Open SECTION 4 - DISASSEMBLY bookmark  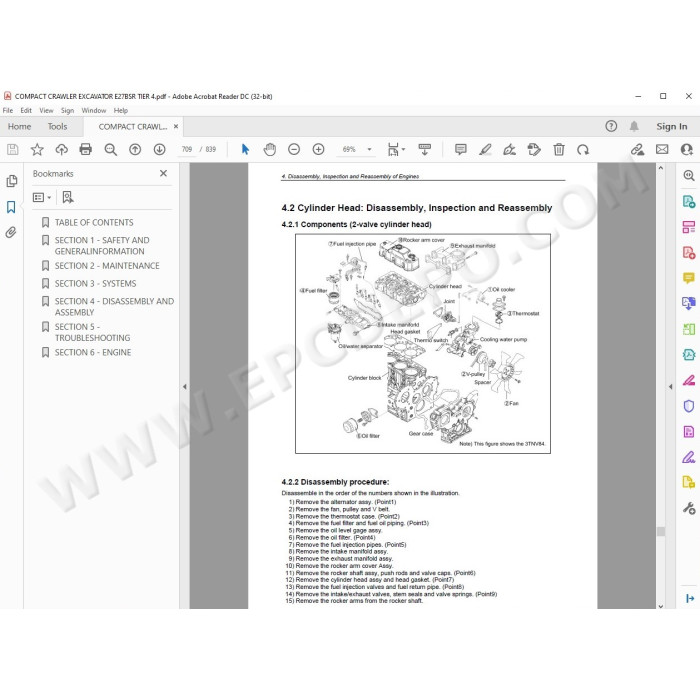click(x=114, y=307)
